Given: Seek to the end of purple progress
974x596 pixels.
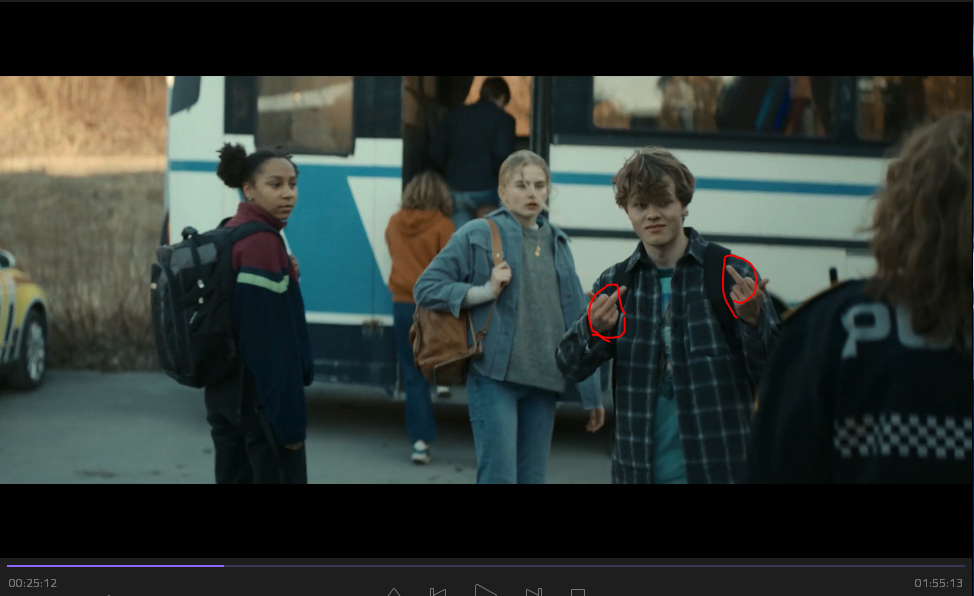Looking at the screenshot, I should point(223,566).
